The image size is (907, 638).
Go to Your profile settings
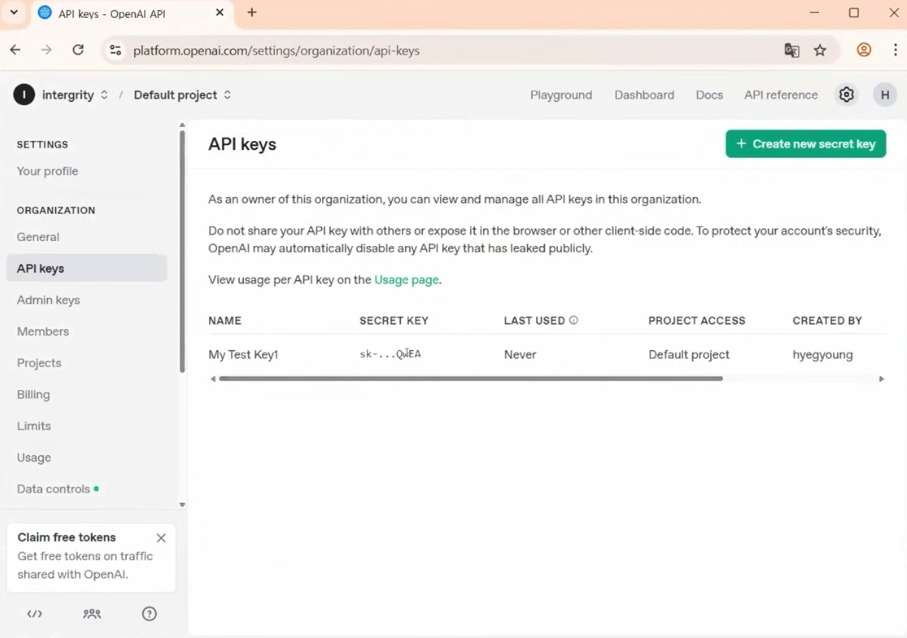pos(47,171)
